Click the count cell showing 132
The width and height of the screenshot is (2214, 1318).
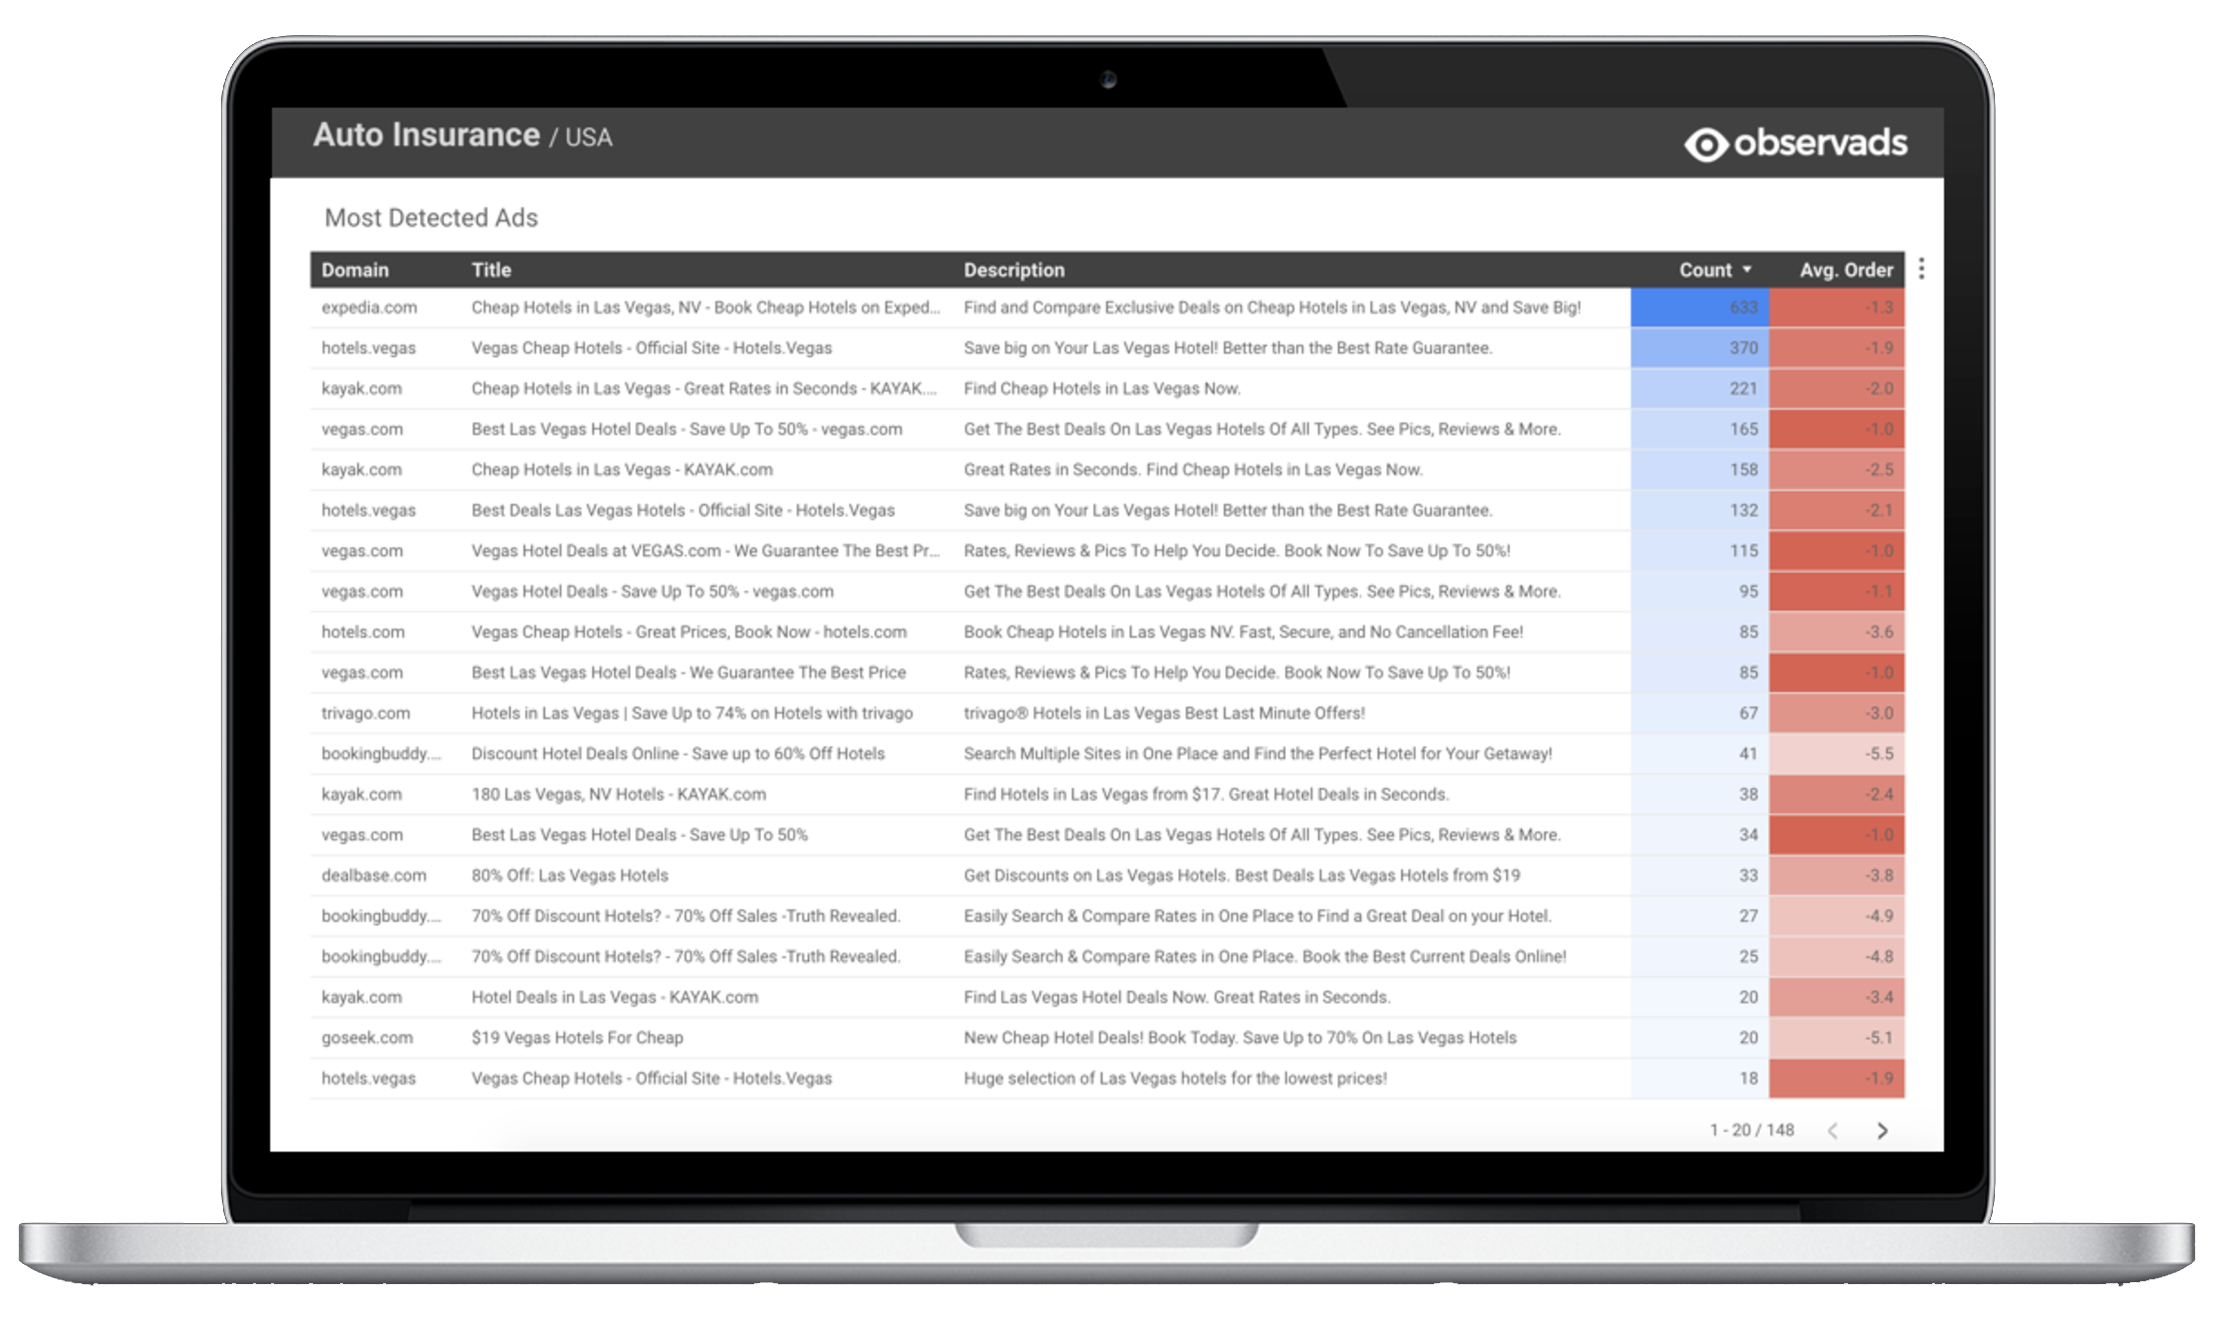1700,510
